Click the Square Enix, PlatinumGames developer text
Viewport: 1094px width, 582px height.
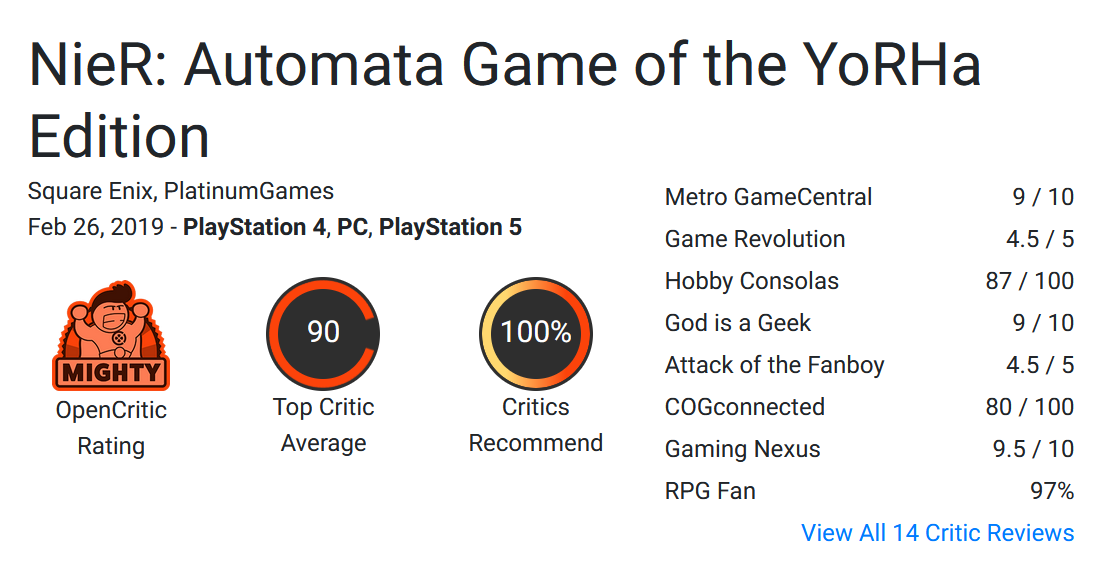(181, 191)
